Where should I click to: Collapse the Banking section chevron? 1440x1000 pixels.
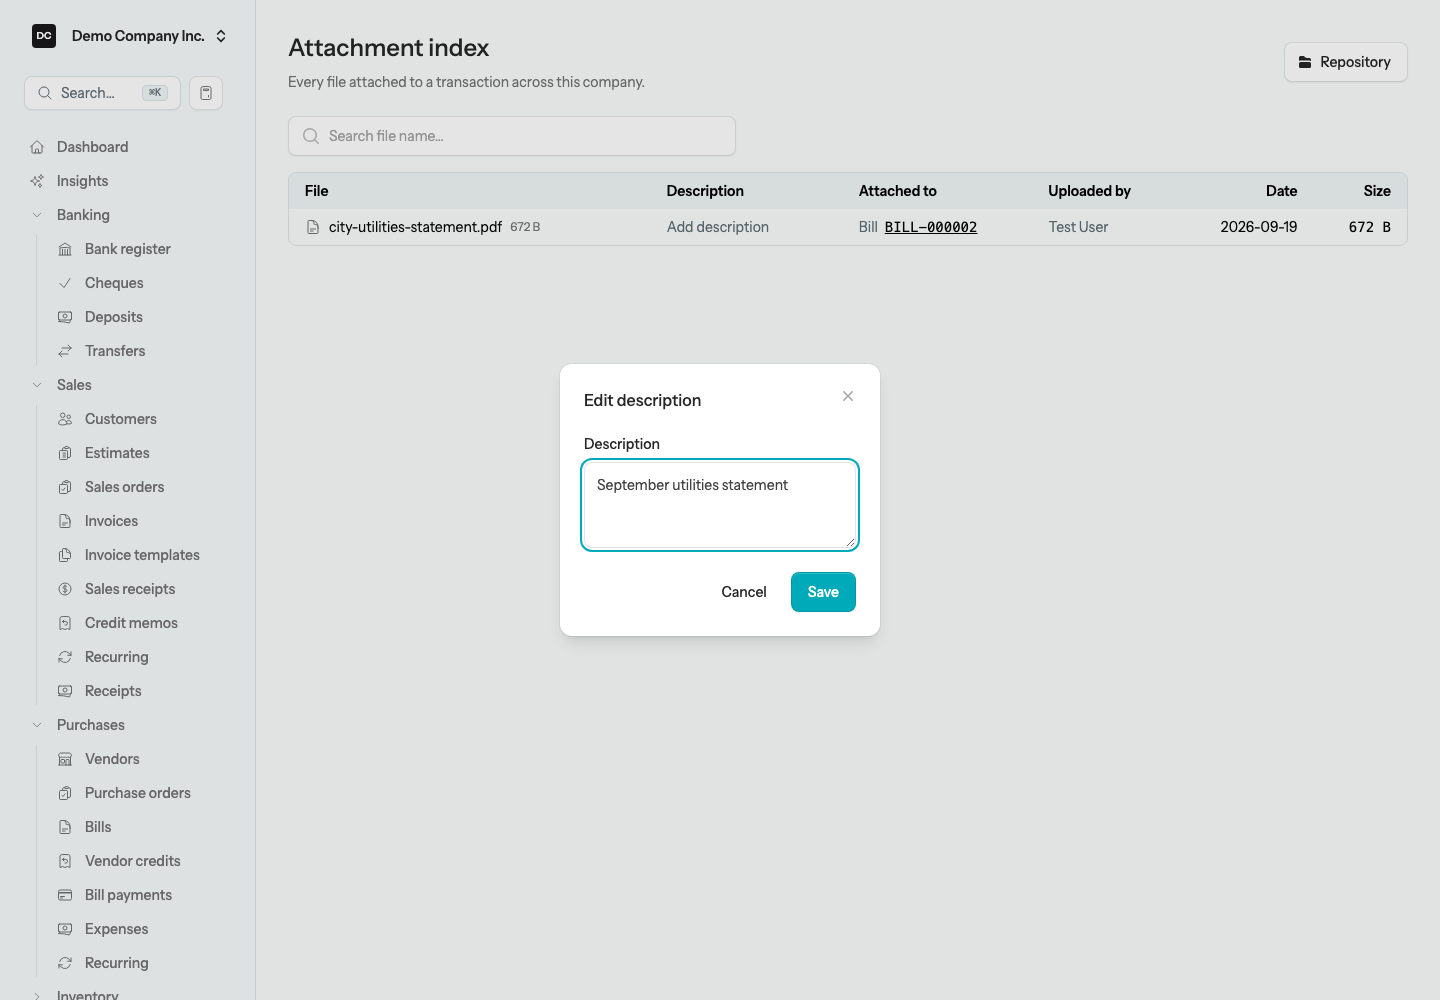[37, 215]
